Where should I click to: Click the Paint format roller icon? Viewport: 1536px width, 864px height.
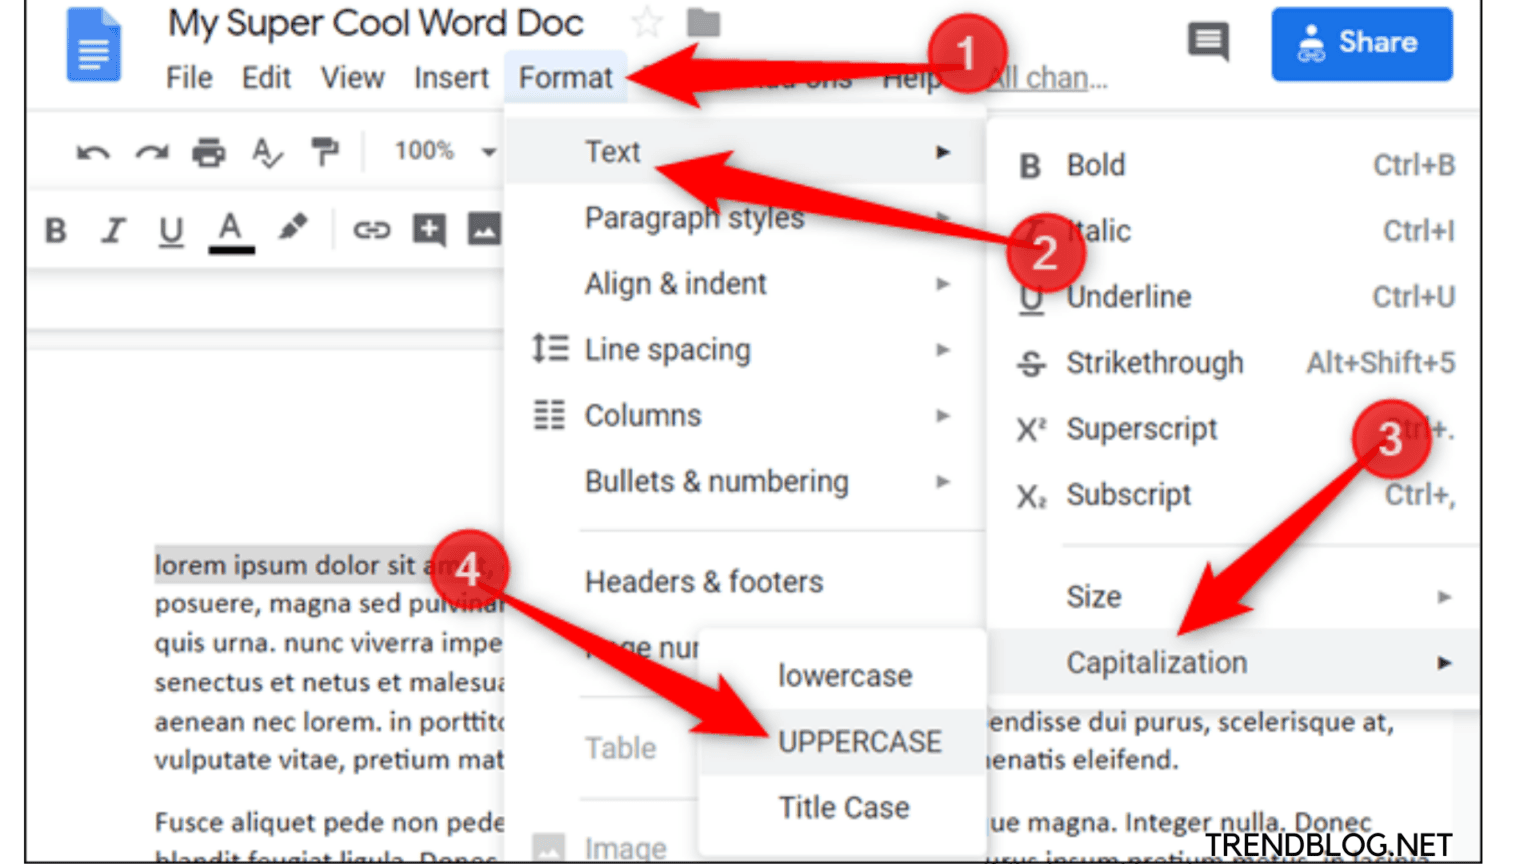point(325,152)
